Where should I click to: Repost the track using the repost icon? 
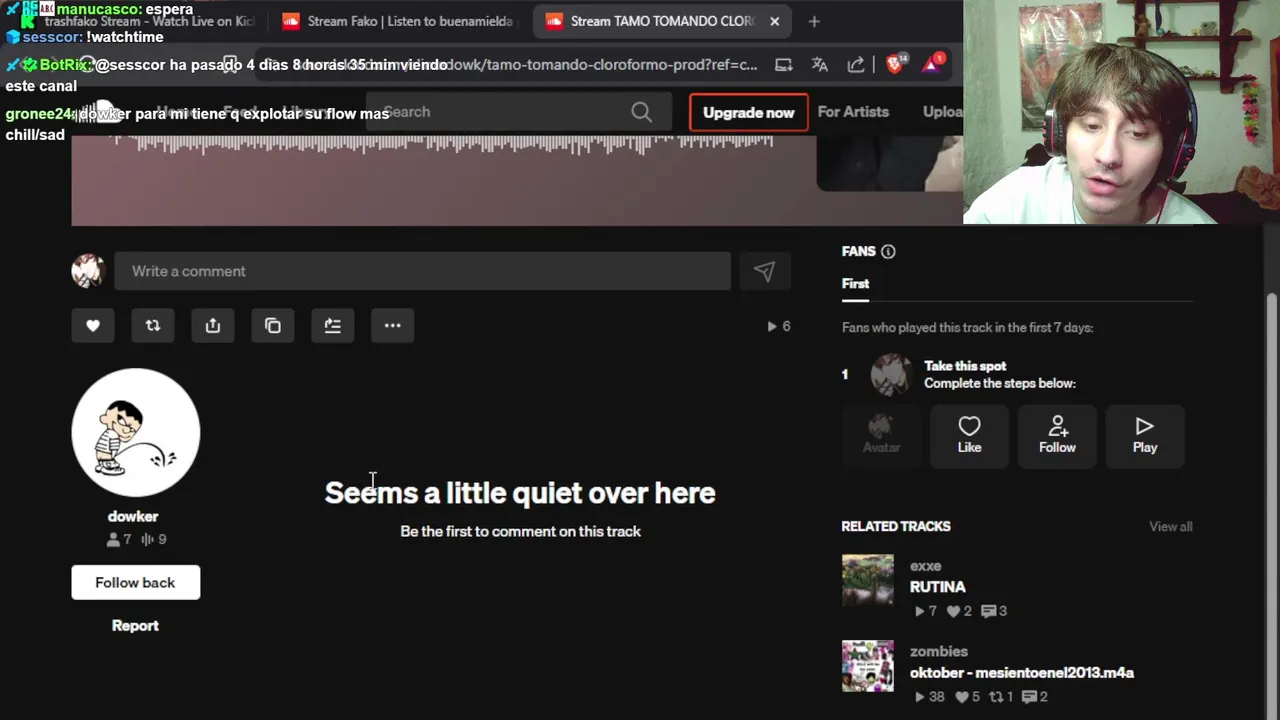point(153,325)
